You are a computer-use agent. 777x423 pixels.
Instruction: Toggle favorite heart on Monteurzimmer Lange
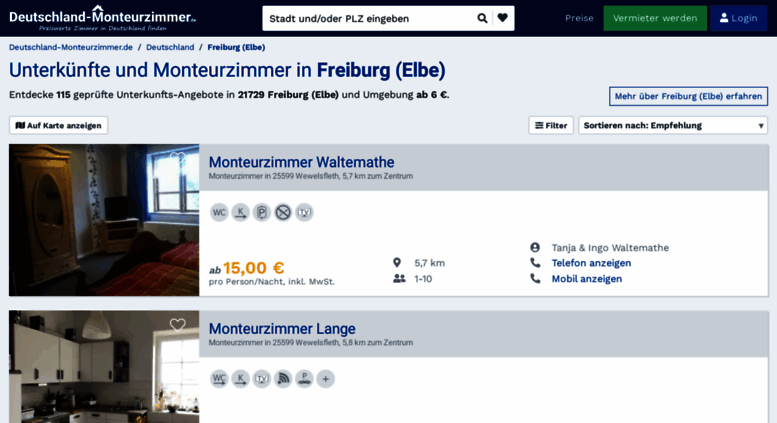(x=177, y=325)
